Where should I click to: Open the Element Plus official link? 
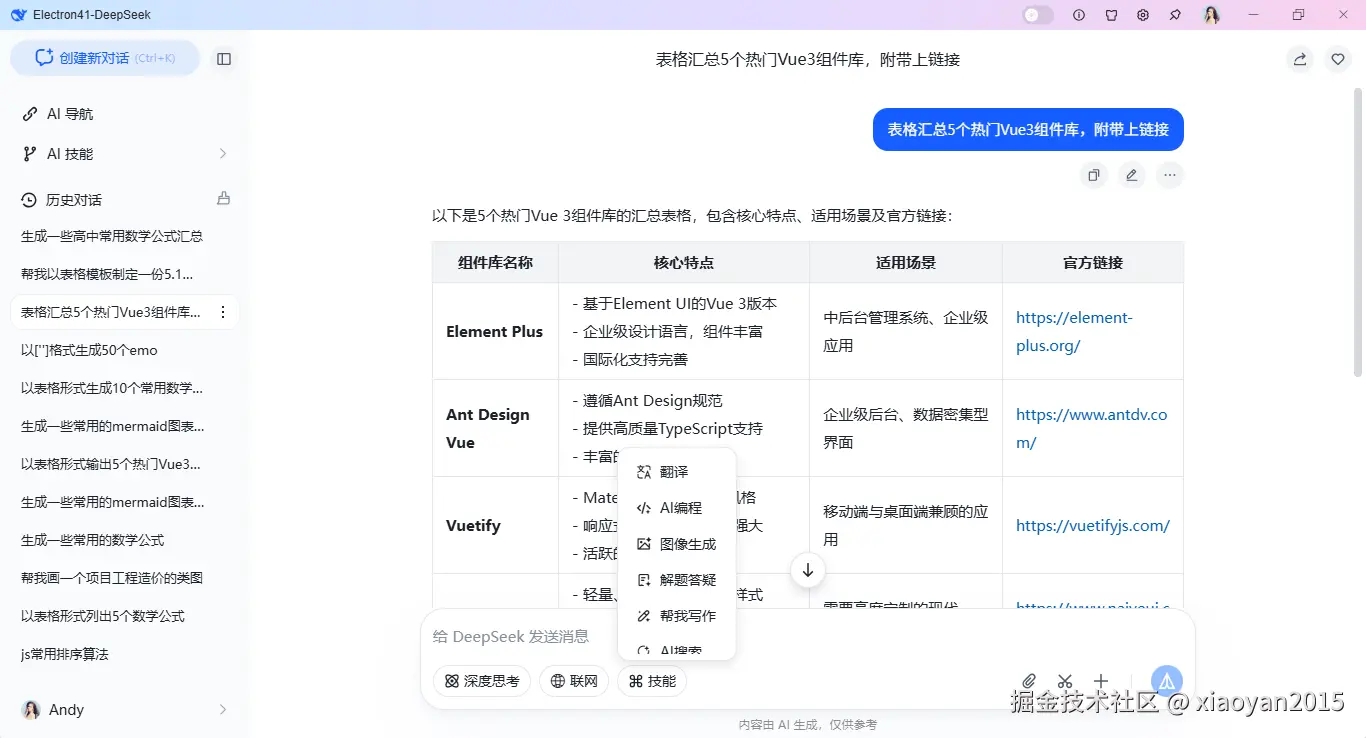coord(1074,317)
